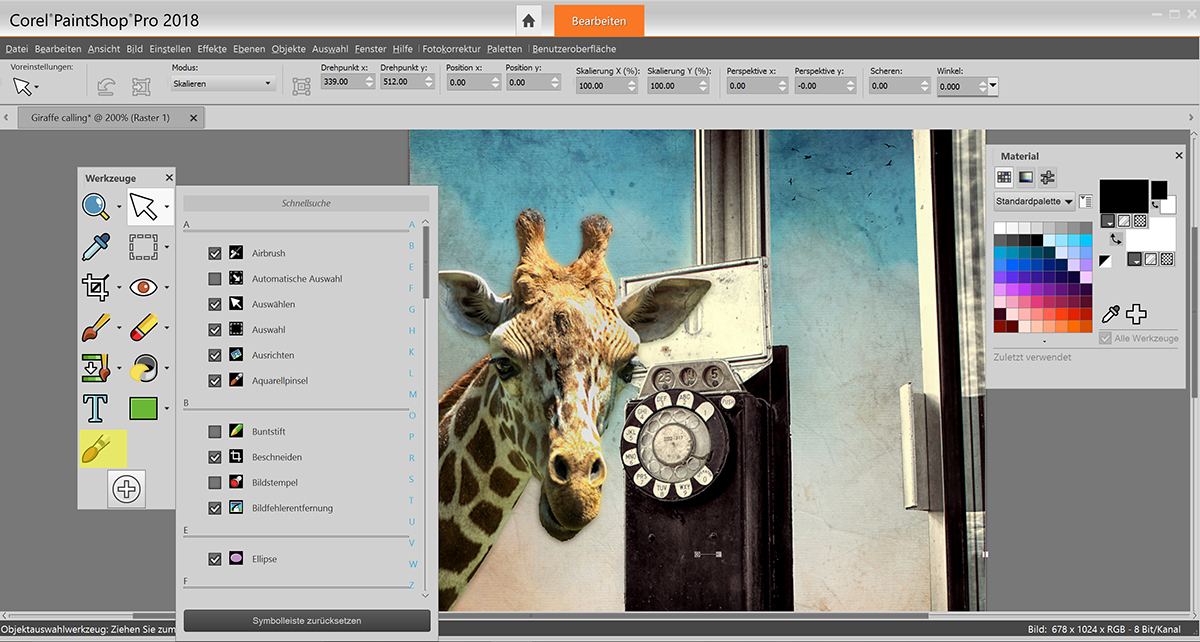Screen dimensions: 1200x642
Task: Click the large black foreground color swatch
Action: [1123, 195]
